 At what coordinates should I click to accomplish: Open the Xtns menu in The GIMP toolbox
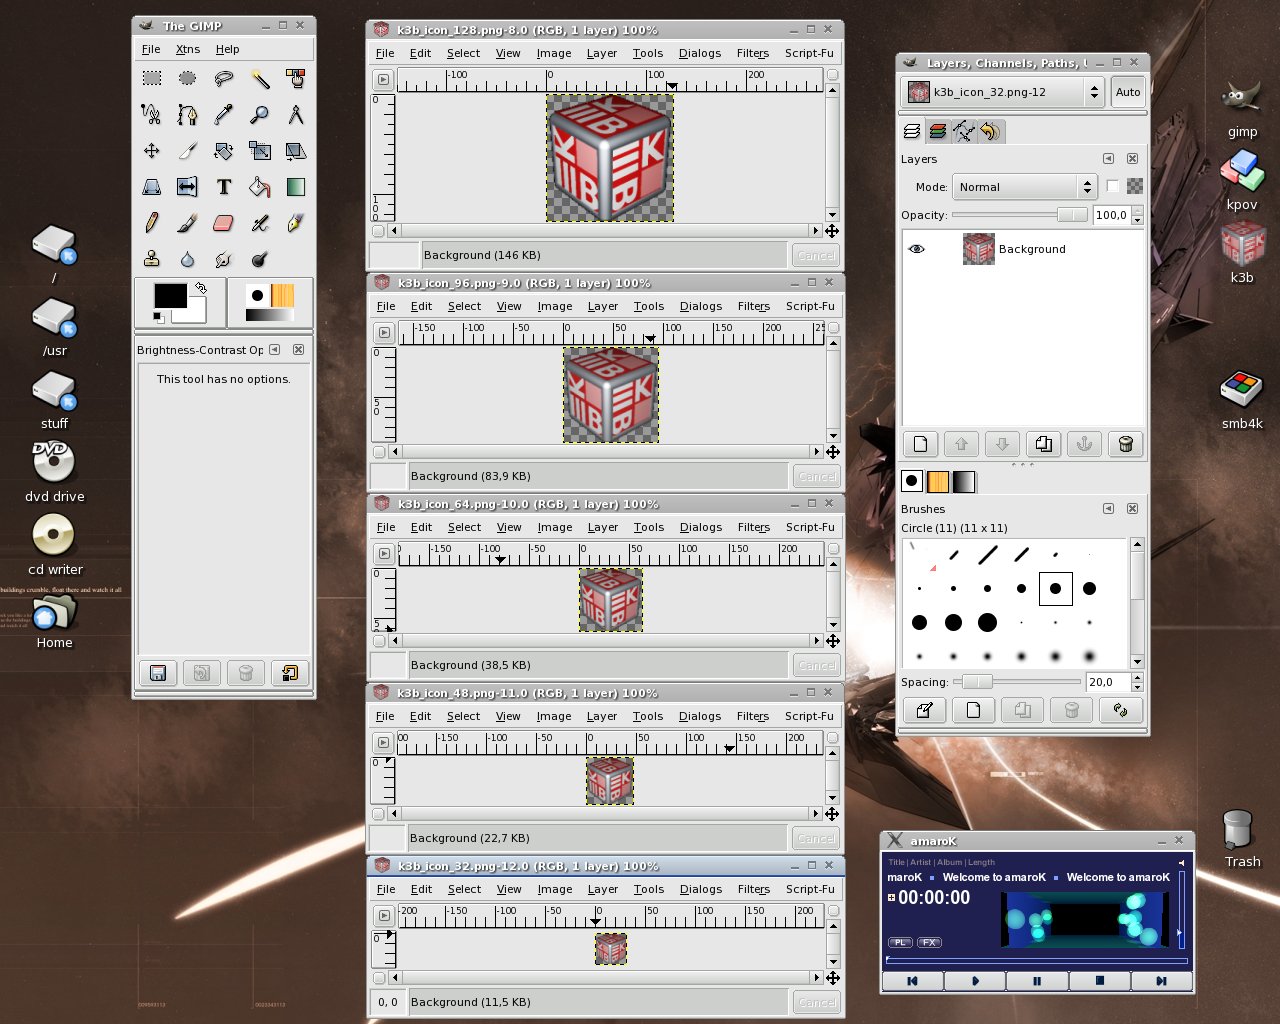tap(188, 49)
